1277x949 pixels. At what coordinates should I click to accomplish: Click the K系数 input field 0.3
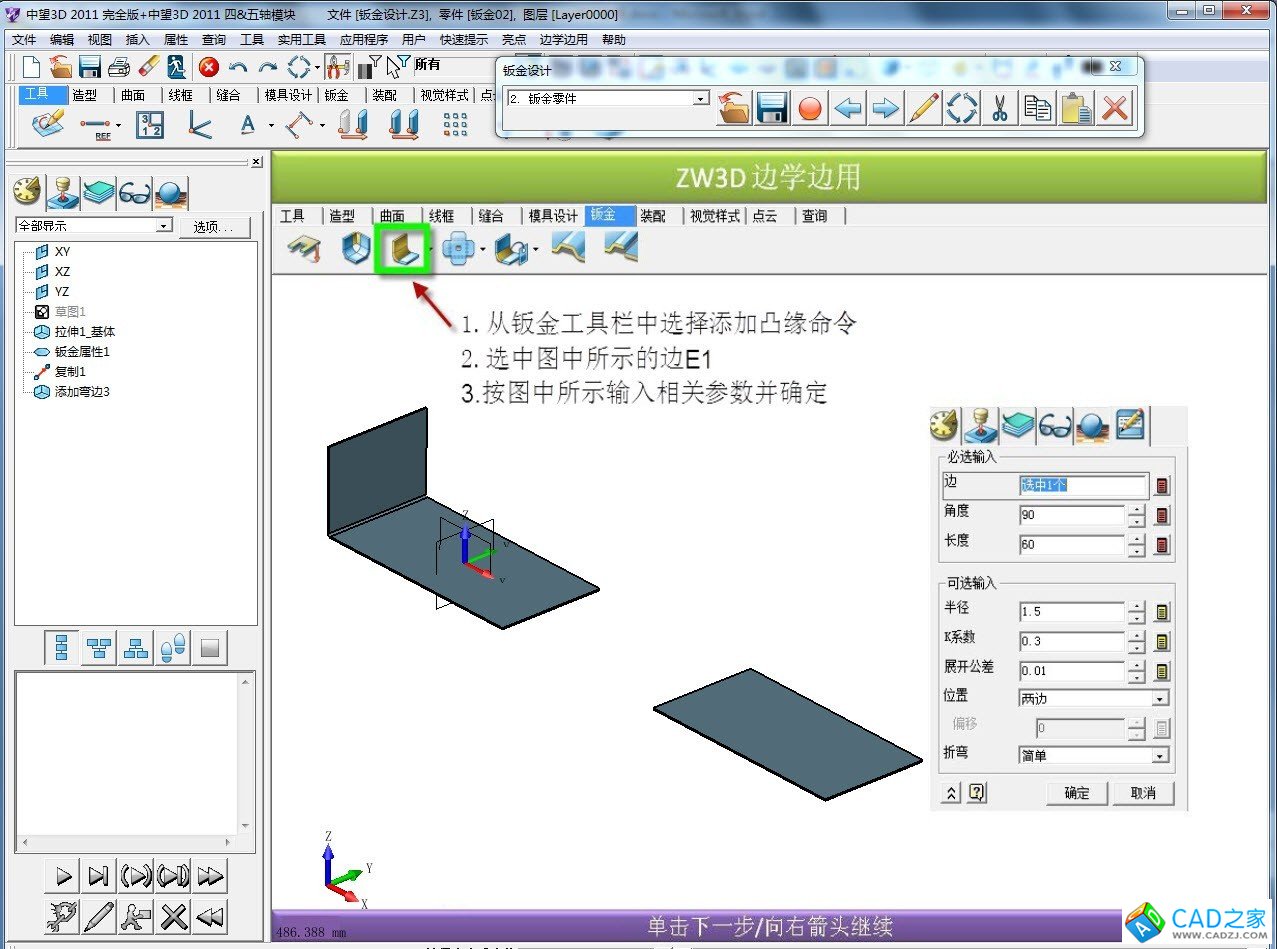click(x=1072, y=642)
